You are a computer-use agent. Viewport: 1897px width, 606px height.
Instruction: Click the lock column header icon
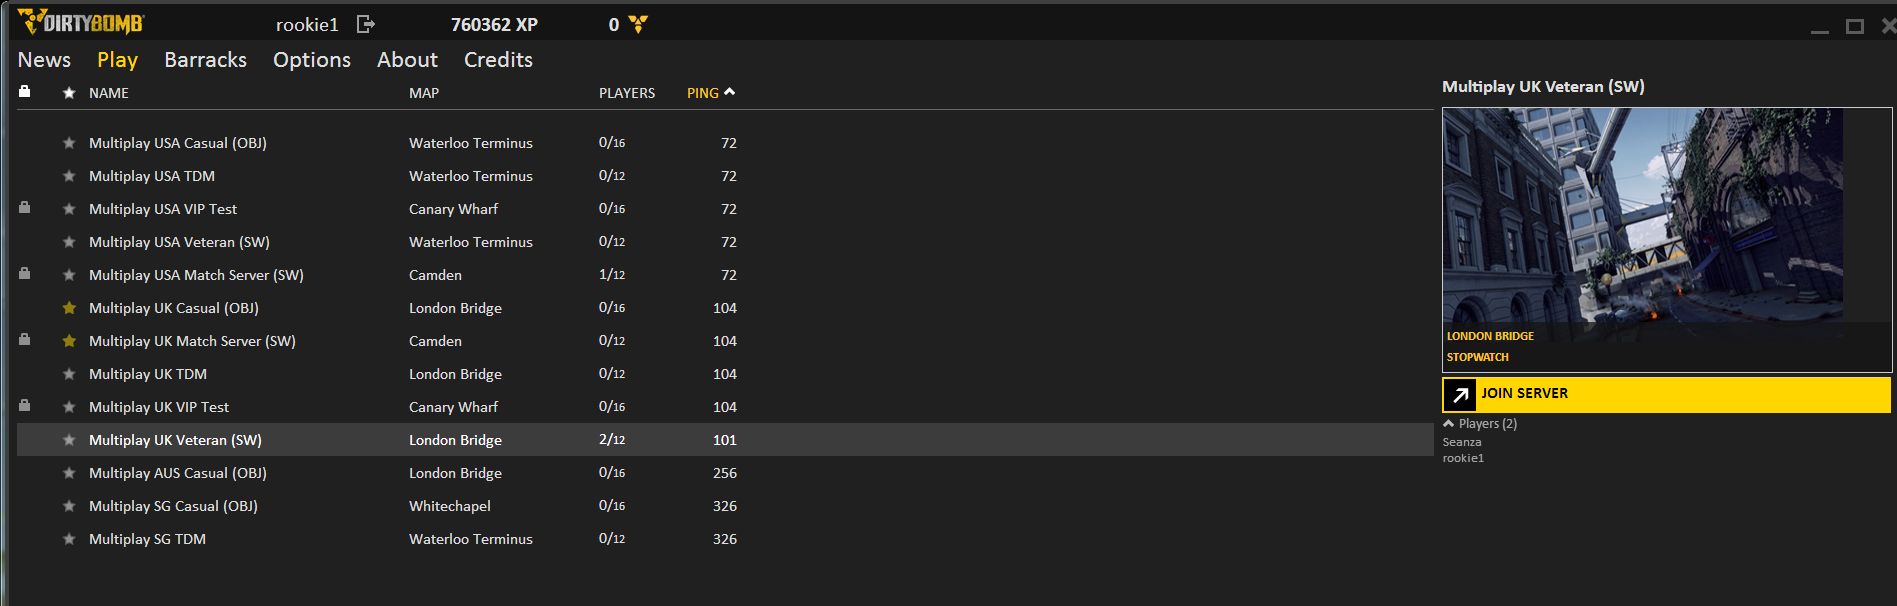(x=25, y=92)
